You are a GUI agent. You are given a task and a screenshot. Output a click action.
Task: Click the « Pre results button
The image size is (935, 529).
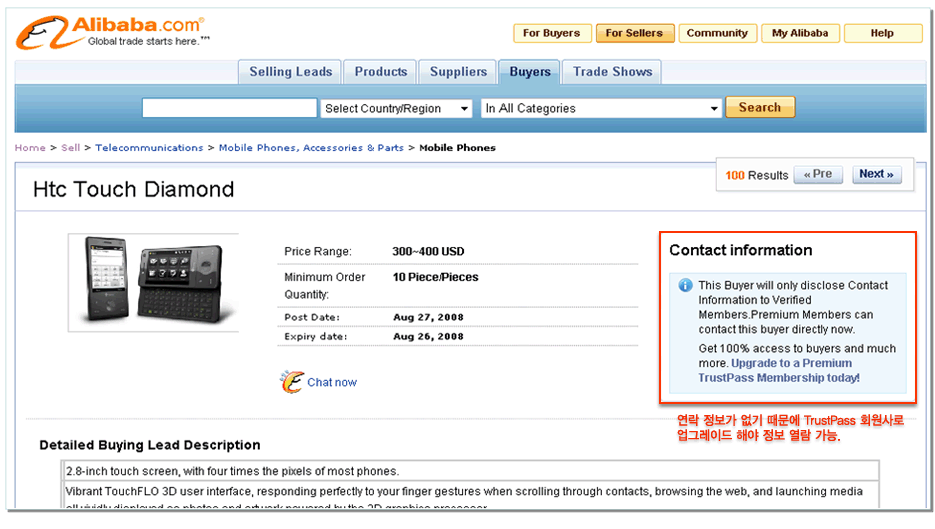(818, 174)
